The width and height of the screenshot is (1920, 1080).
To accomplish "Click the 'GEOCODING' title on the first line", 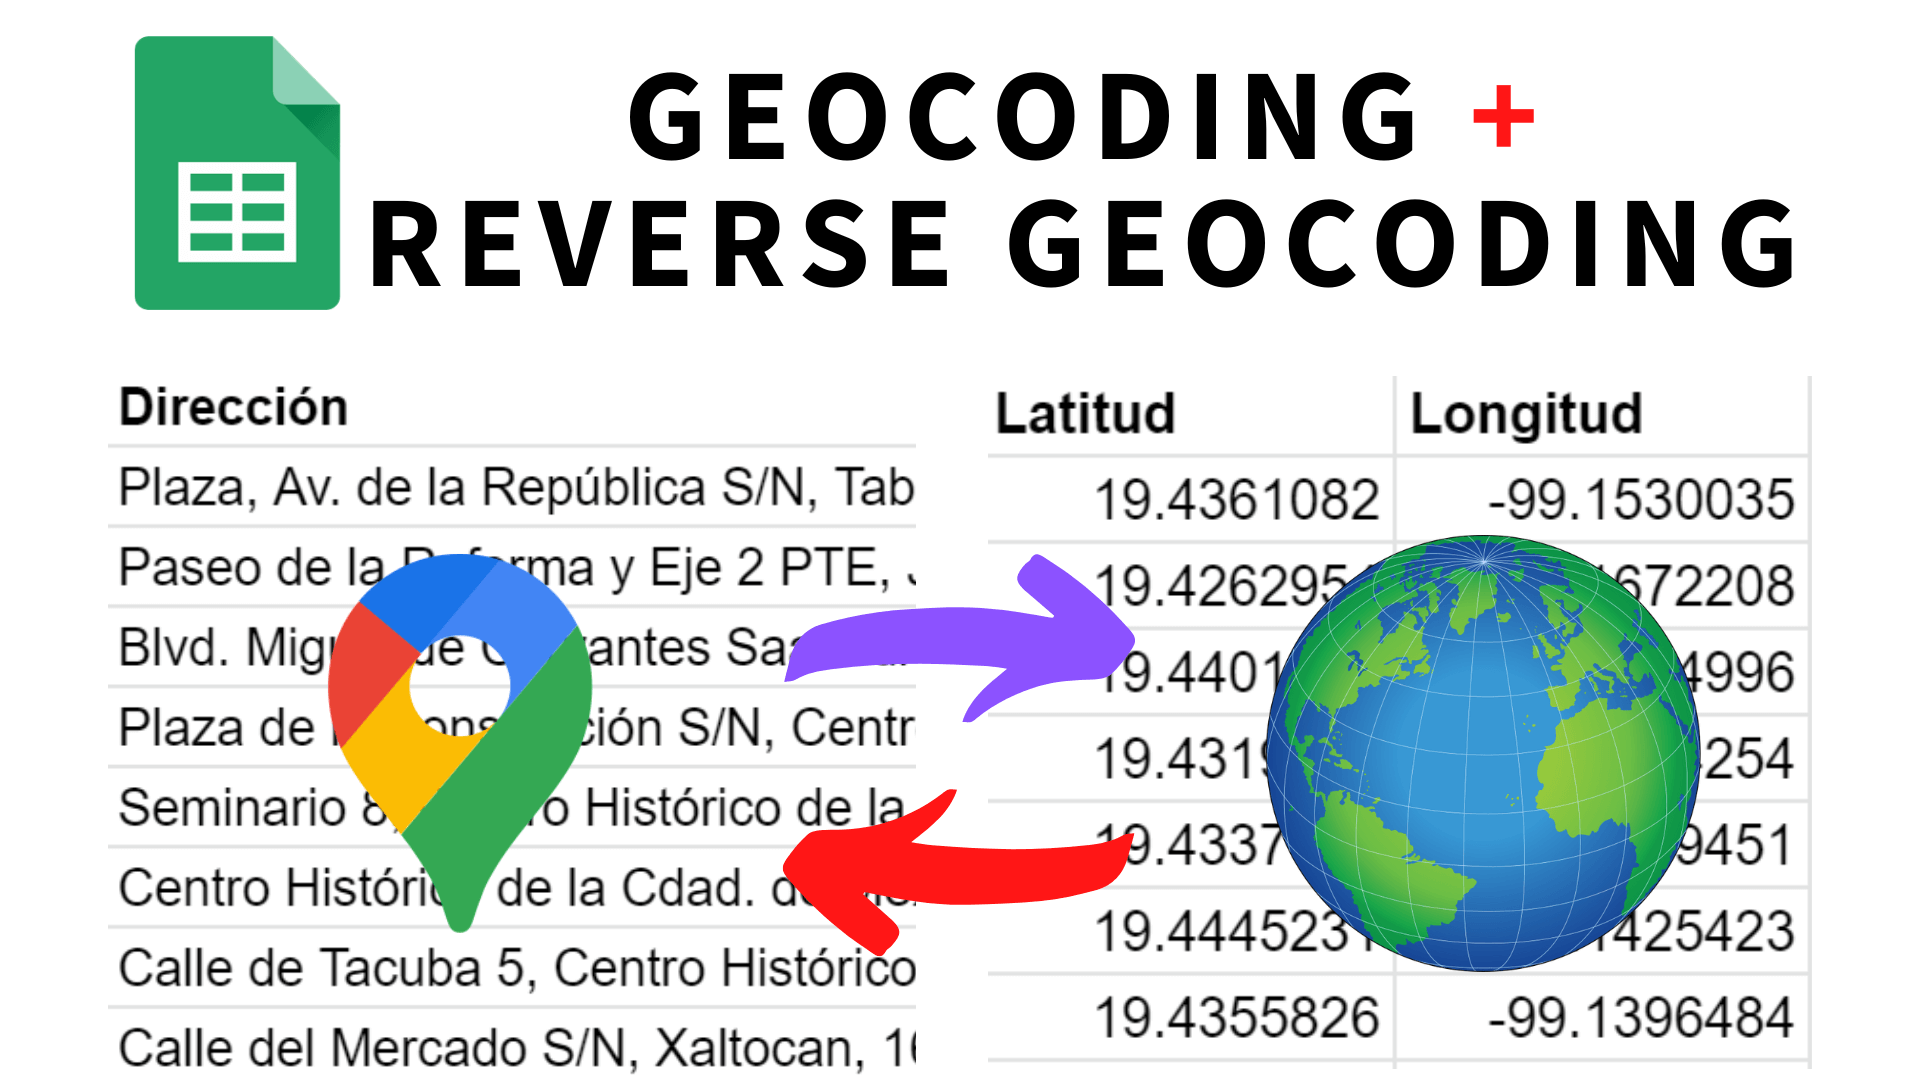I will [x=1023, y=116].
